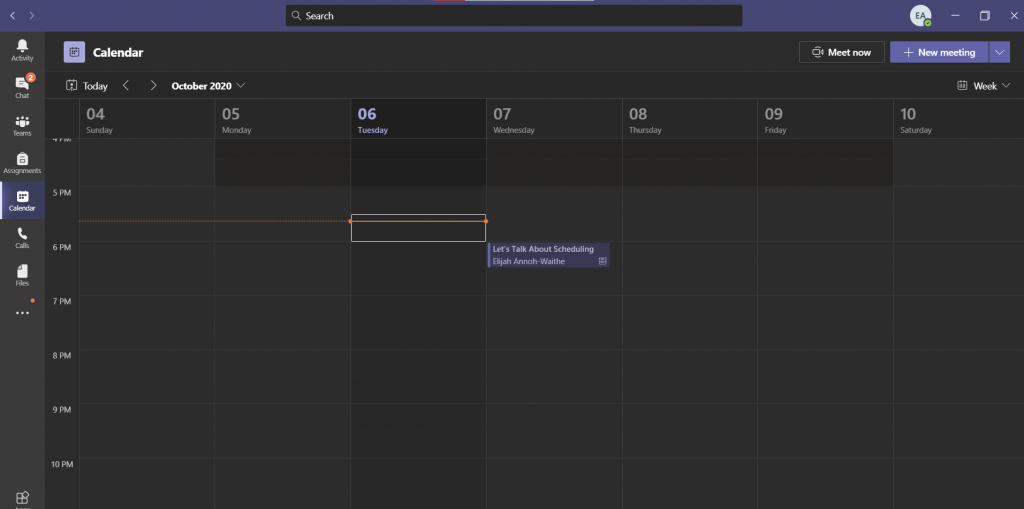Open the Calls section
The height and width of the screenshot is (509, 1024).
[22, 238]
